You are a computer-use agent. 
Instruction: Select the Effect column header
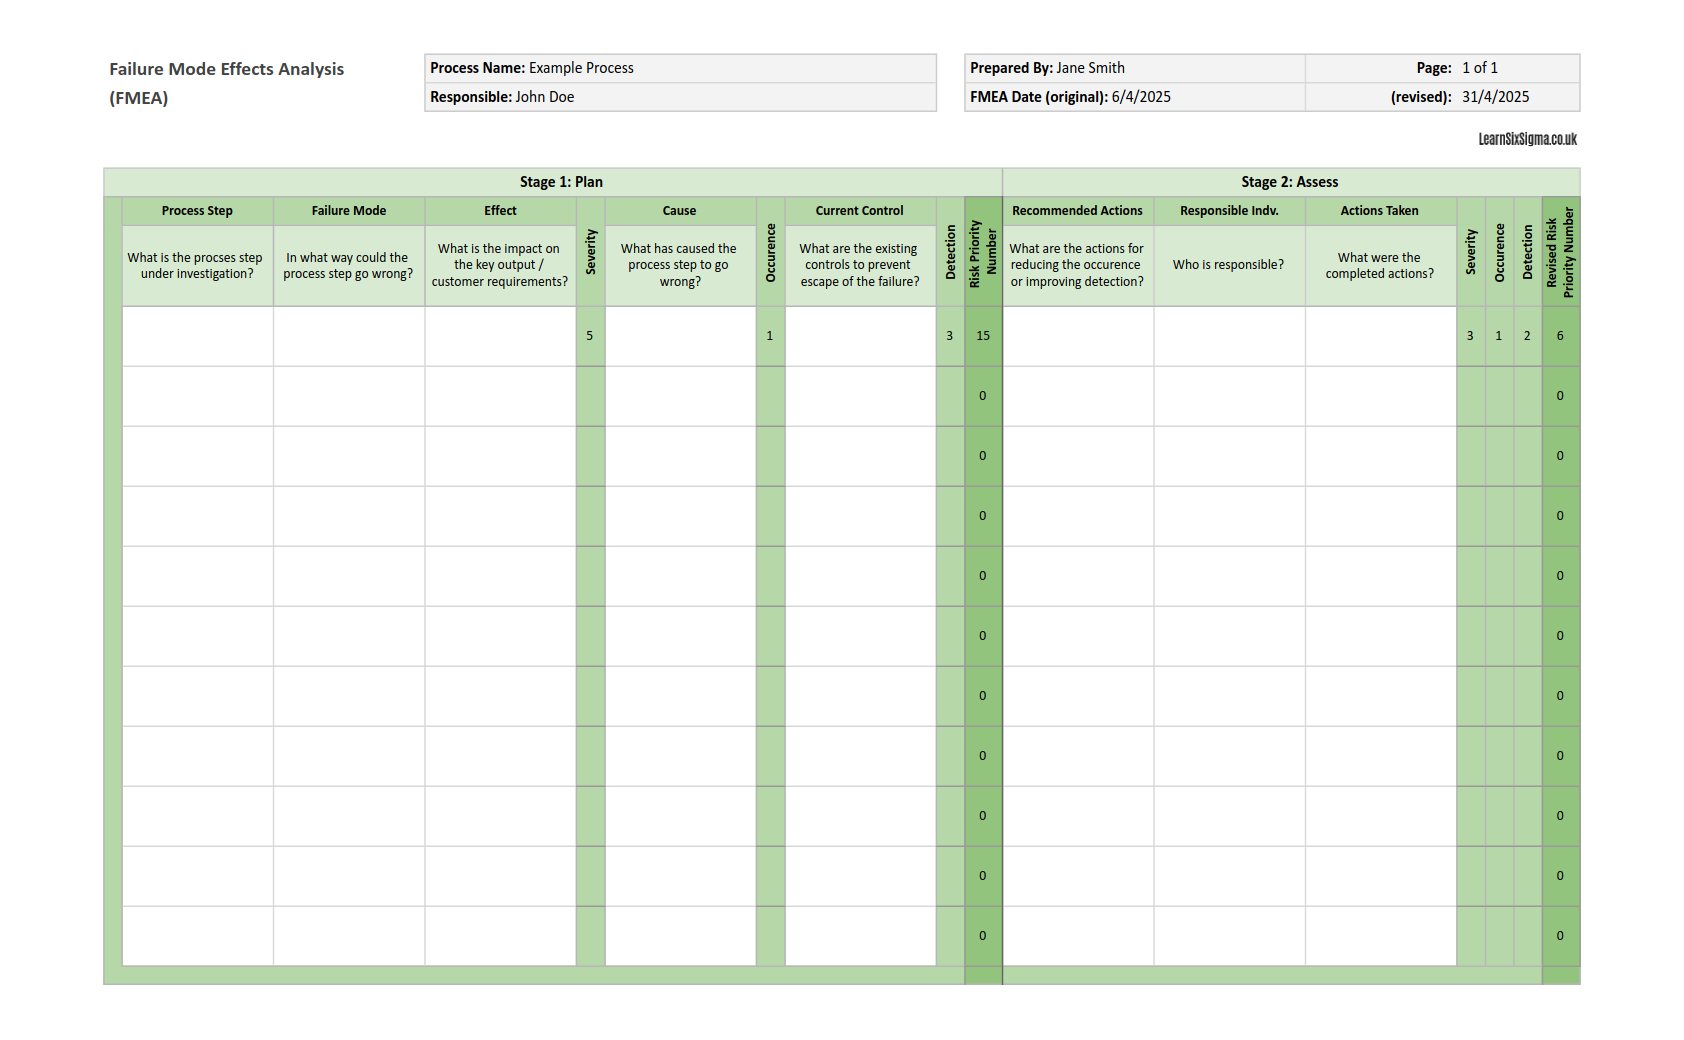coord(500,211)
